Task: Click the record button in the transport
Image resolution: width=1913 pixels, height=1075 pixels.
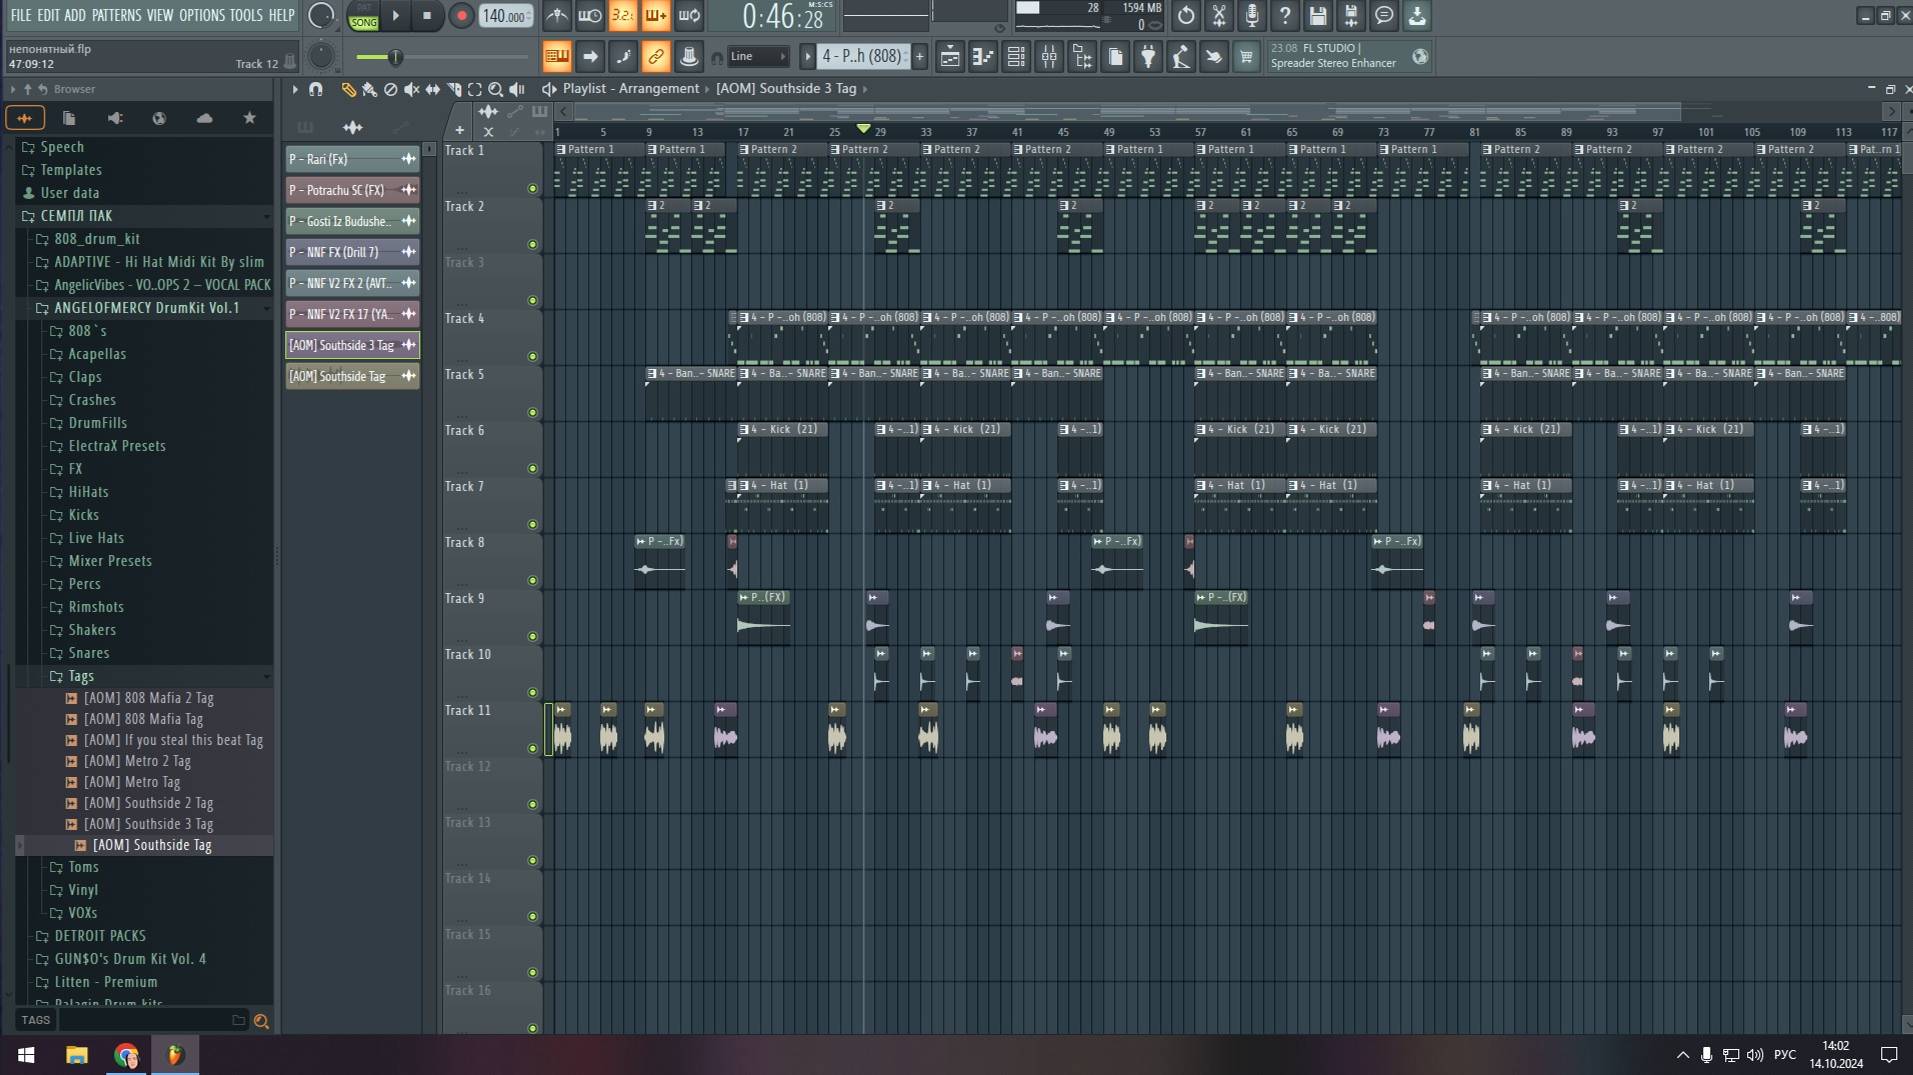Action: coord(461,16)
